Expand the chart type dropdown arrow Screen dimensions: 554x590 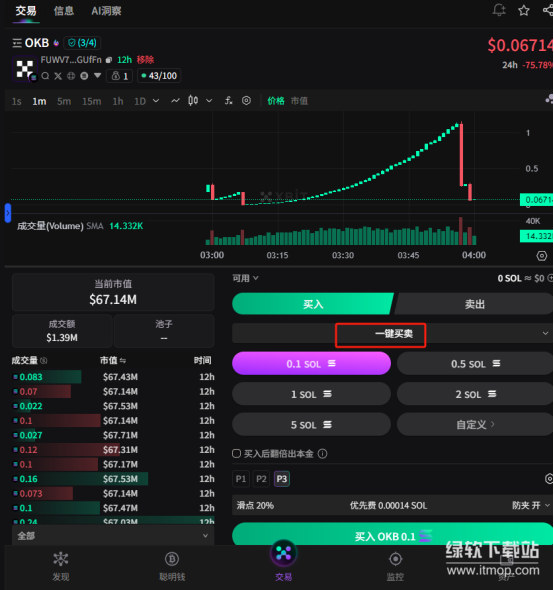click(209, 101)
